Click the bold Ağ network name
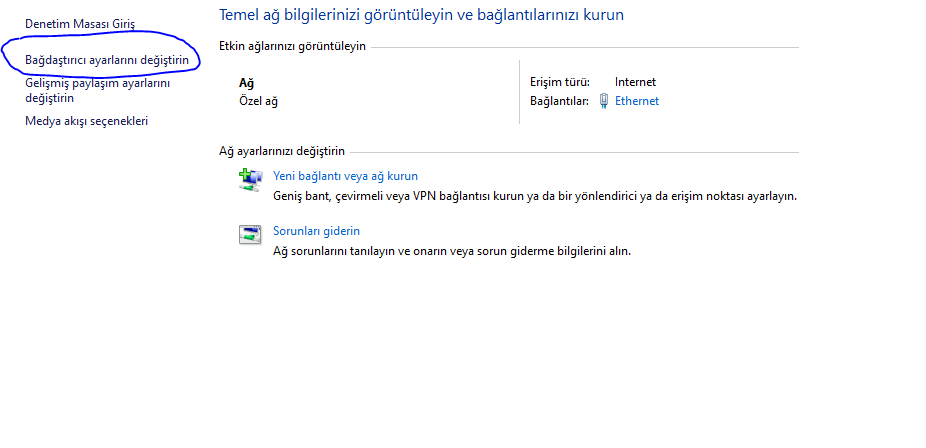The width and height of the screenshot is (926, 448). [246, 83]
